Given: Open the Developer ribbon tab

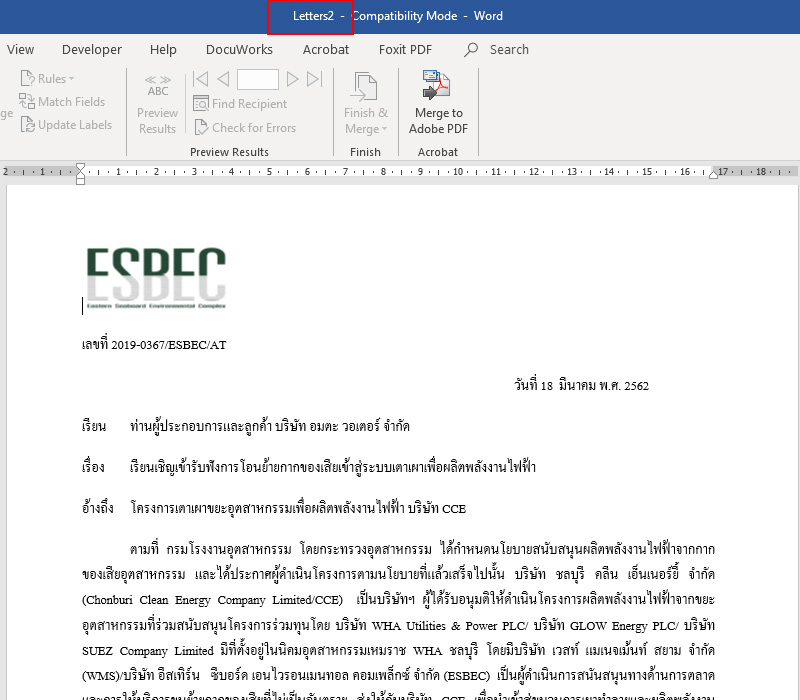Looking at the screenshot, I should click(92, 49).
